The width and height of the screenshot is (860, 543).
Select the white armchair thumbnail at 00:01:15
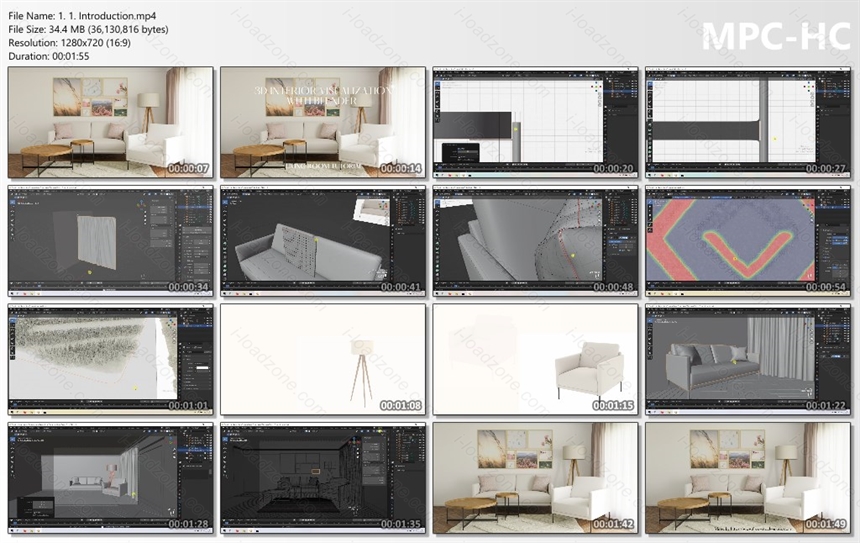click(x=535, y=359)
